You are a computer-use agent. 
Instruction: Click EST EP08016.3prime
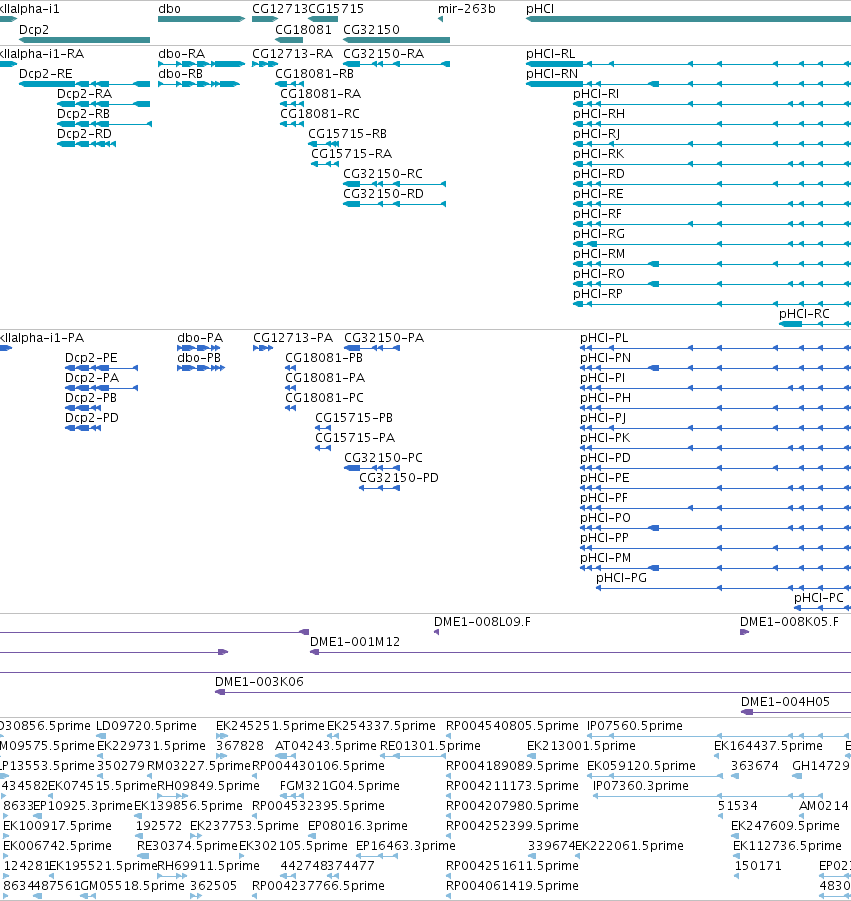[x=358, y=826]
